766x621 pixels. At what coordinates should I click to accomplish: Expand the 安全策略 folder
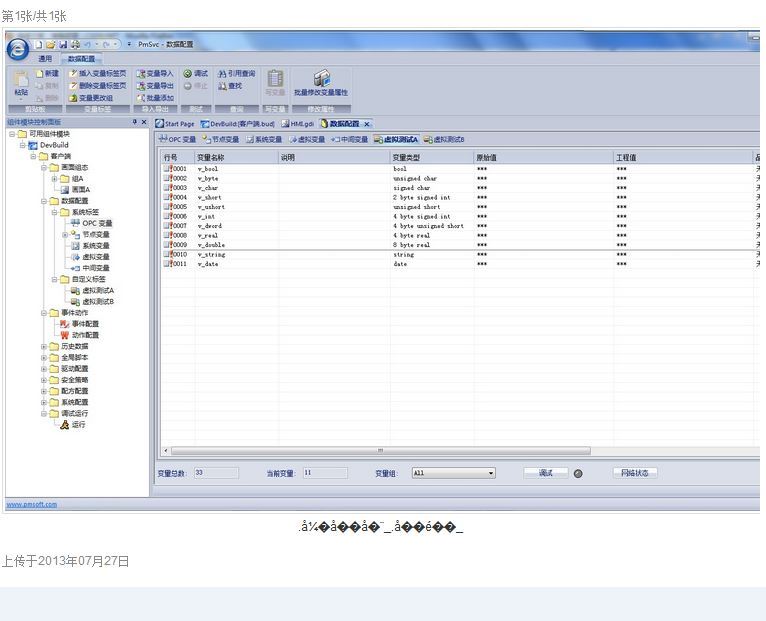(44, 380)
